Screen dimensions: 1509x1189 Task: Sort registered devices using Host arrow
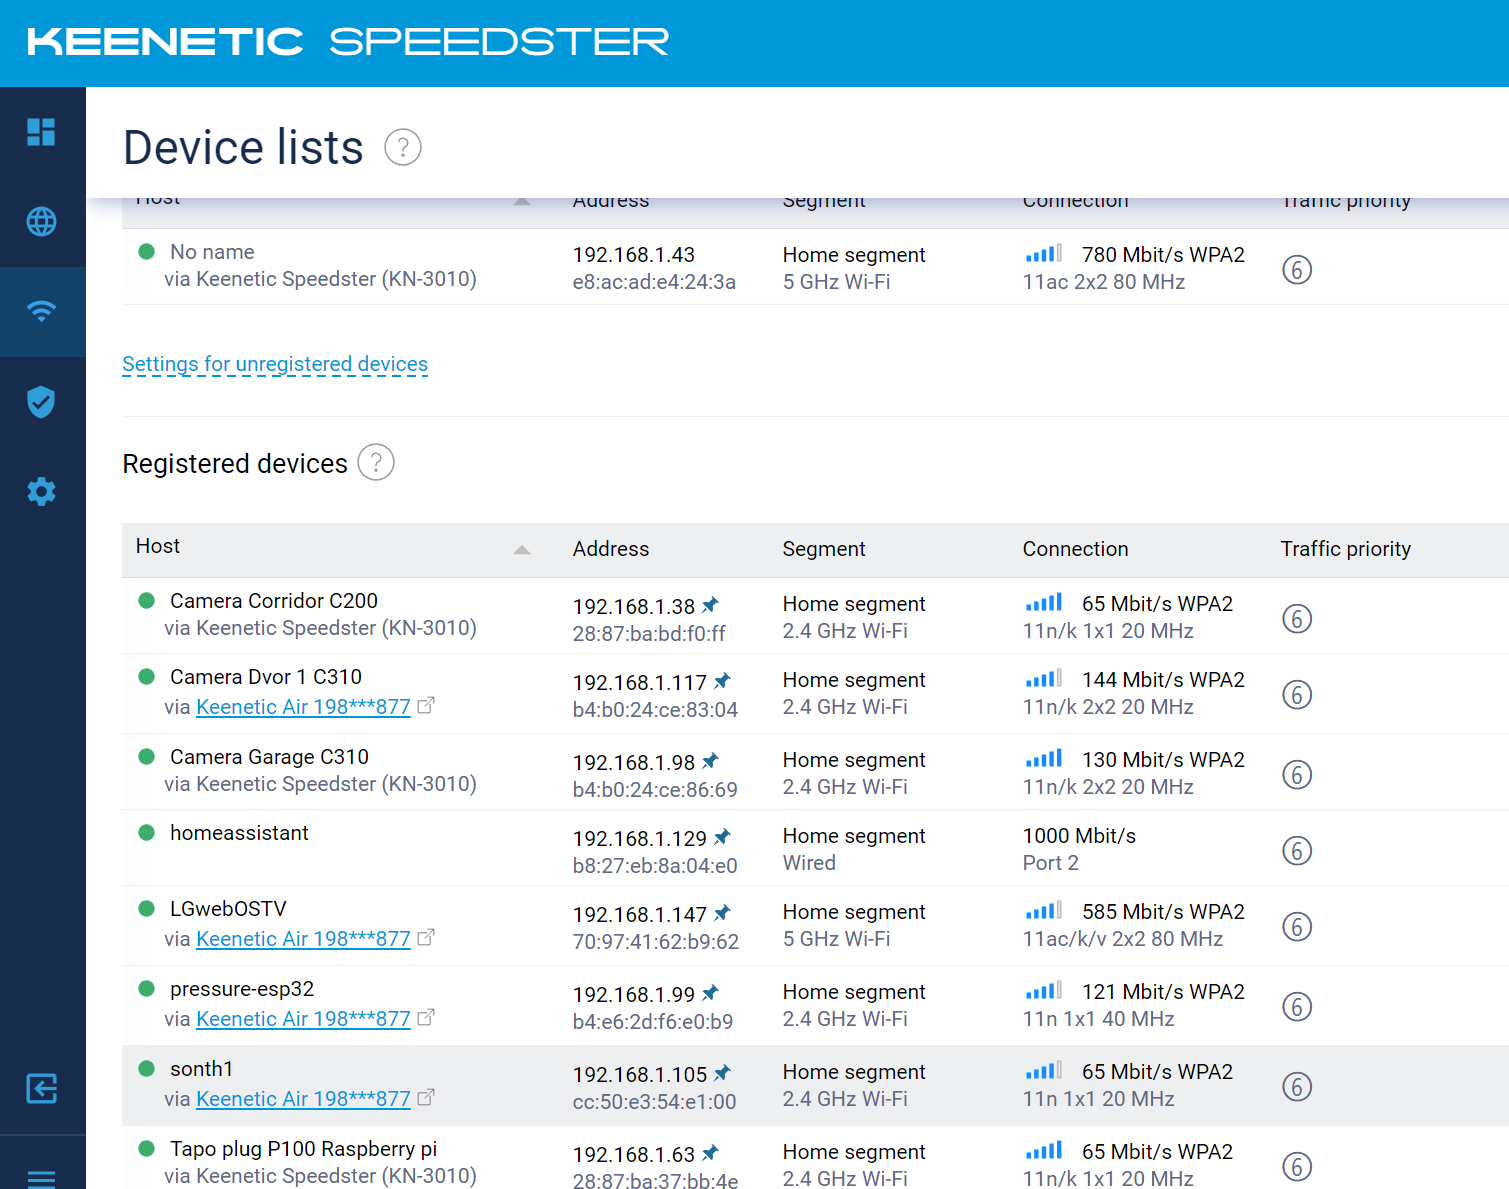coord(522,549)
